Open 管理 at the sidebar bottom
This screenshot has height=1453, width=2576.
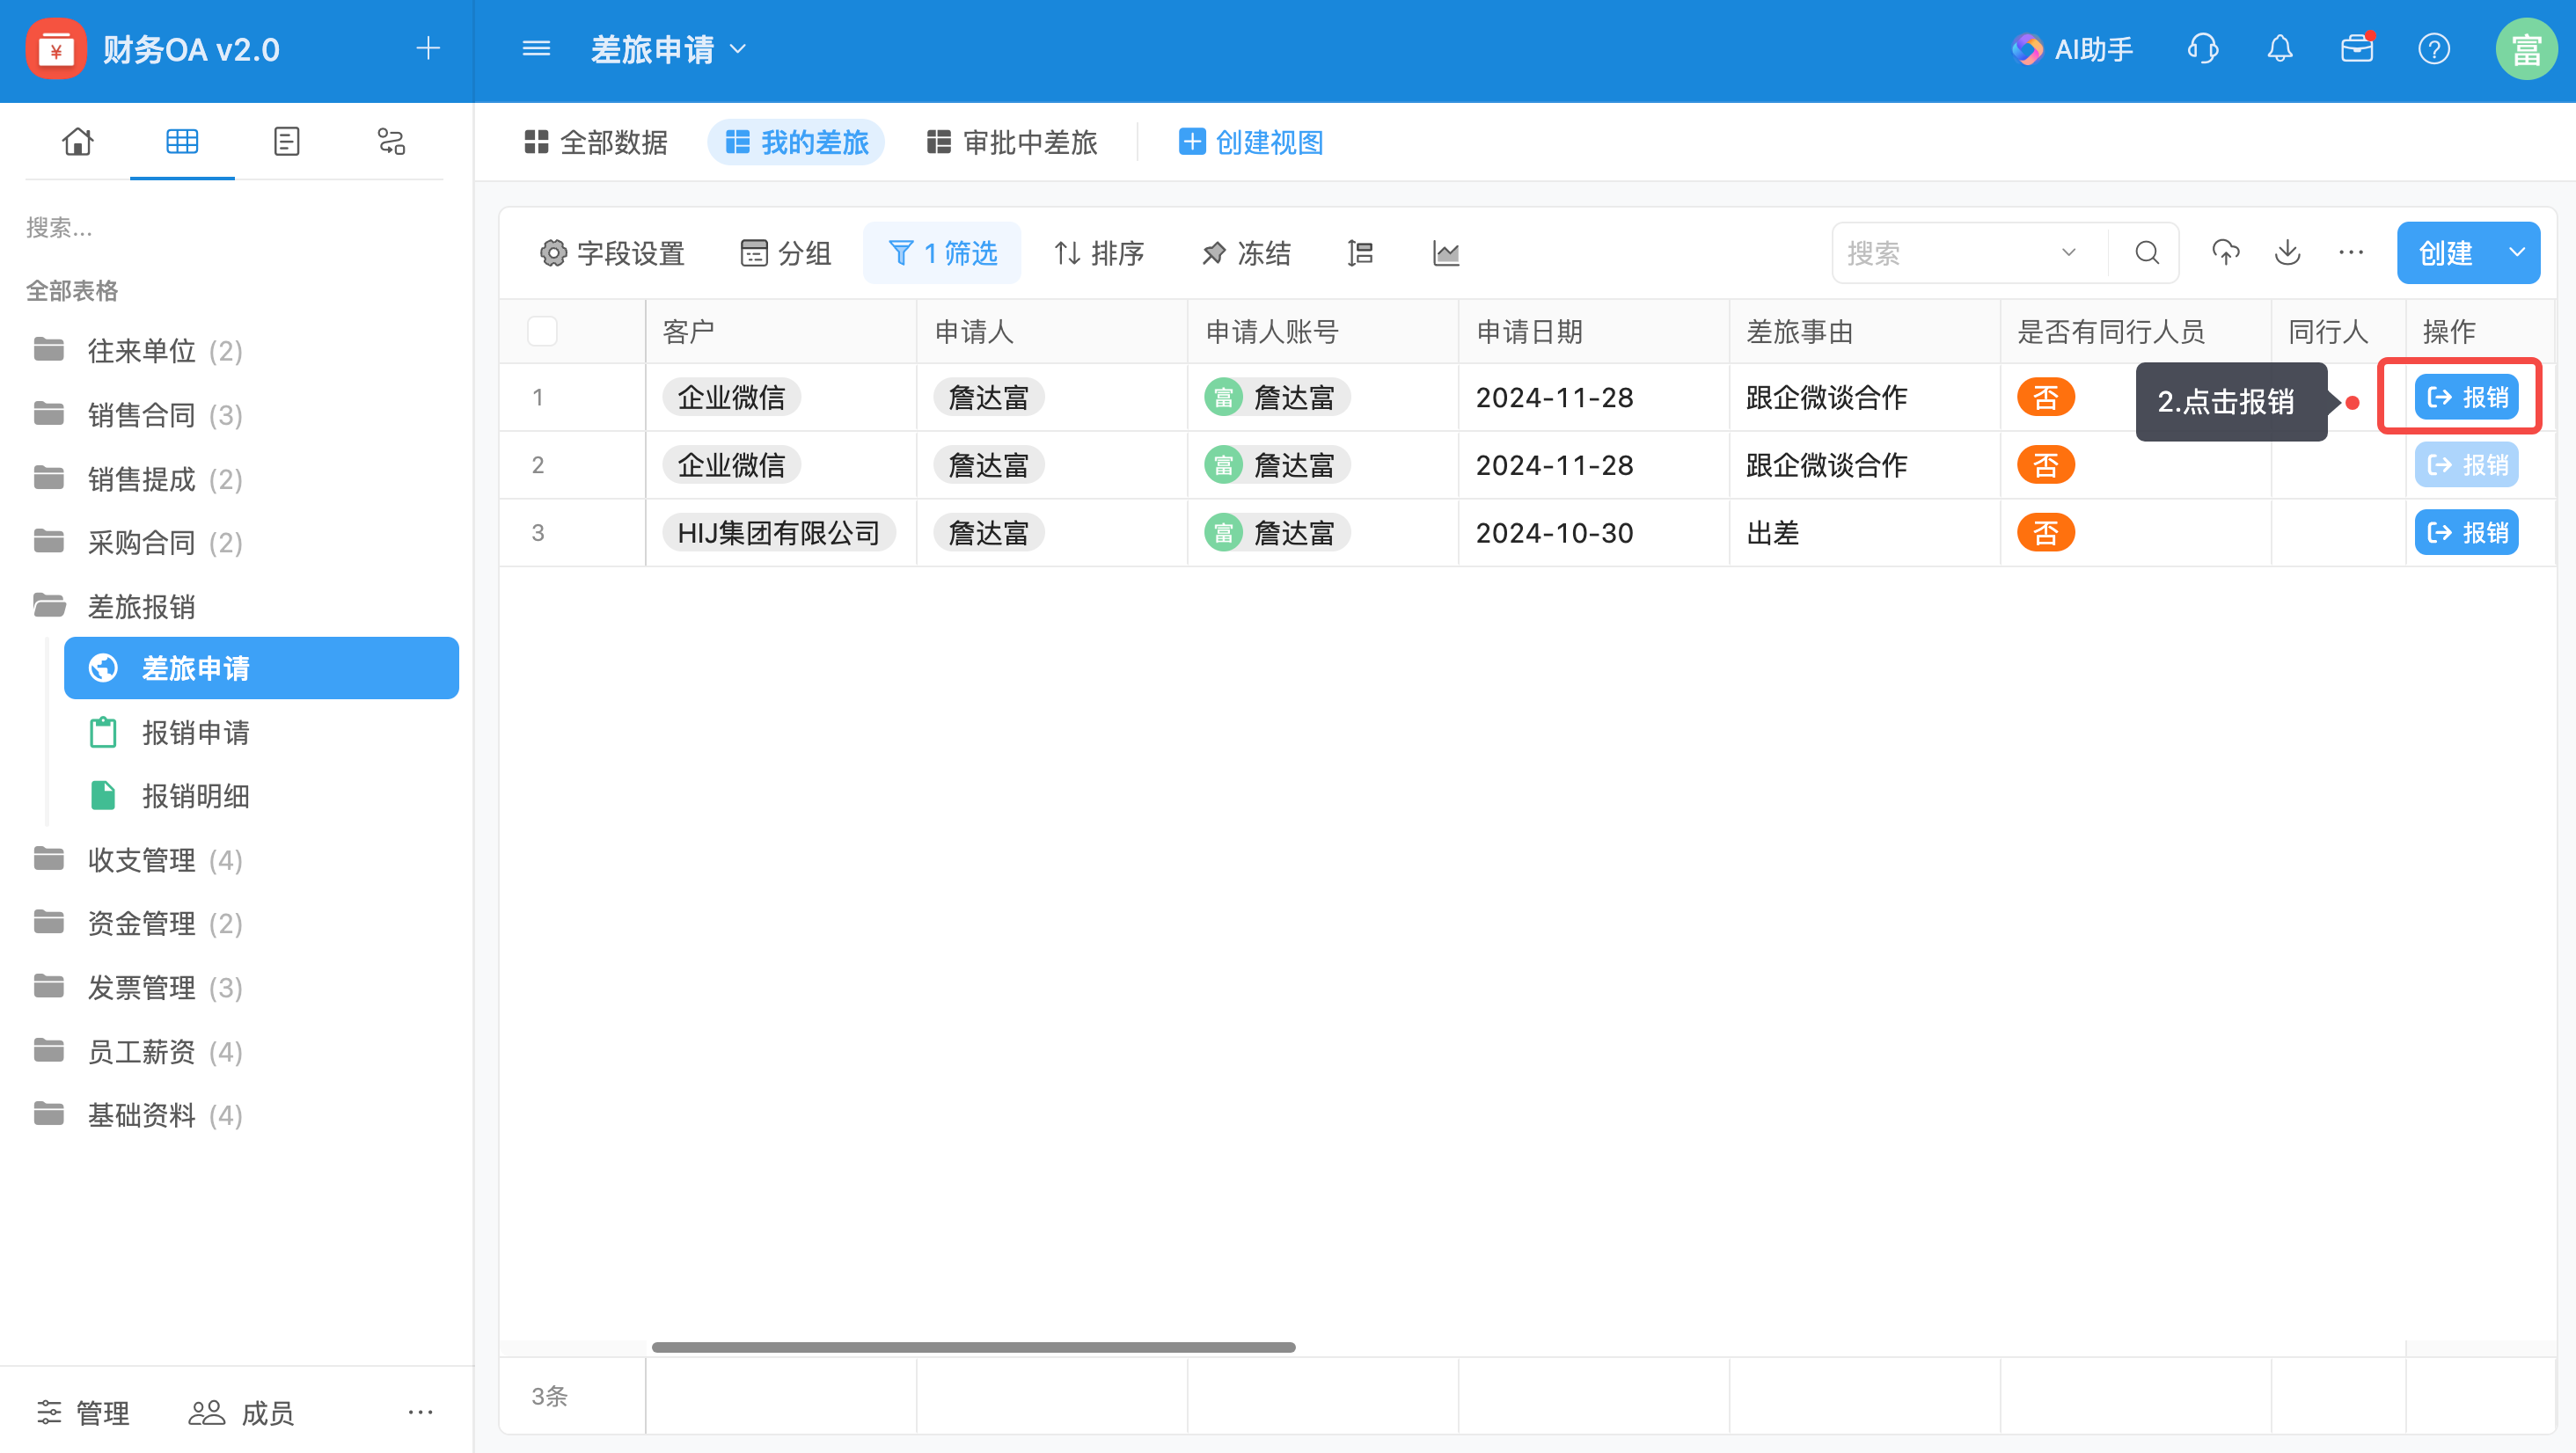(83, 1412)
